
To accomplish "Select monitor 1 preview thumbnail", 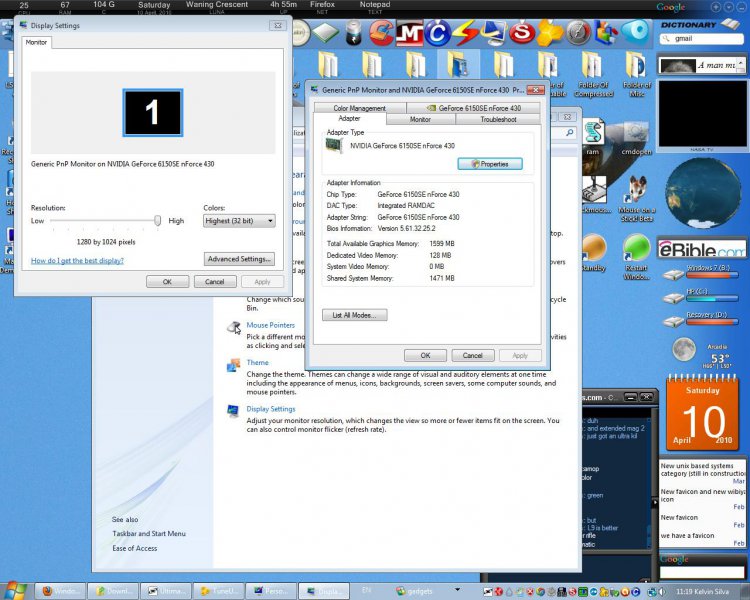I will point(153,112).
